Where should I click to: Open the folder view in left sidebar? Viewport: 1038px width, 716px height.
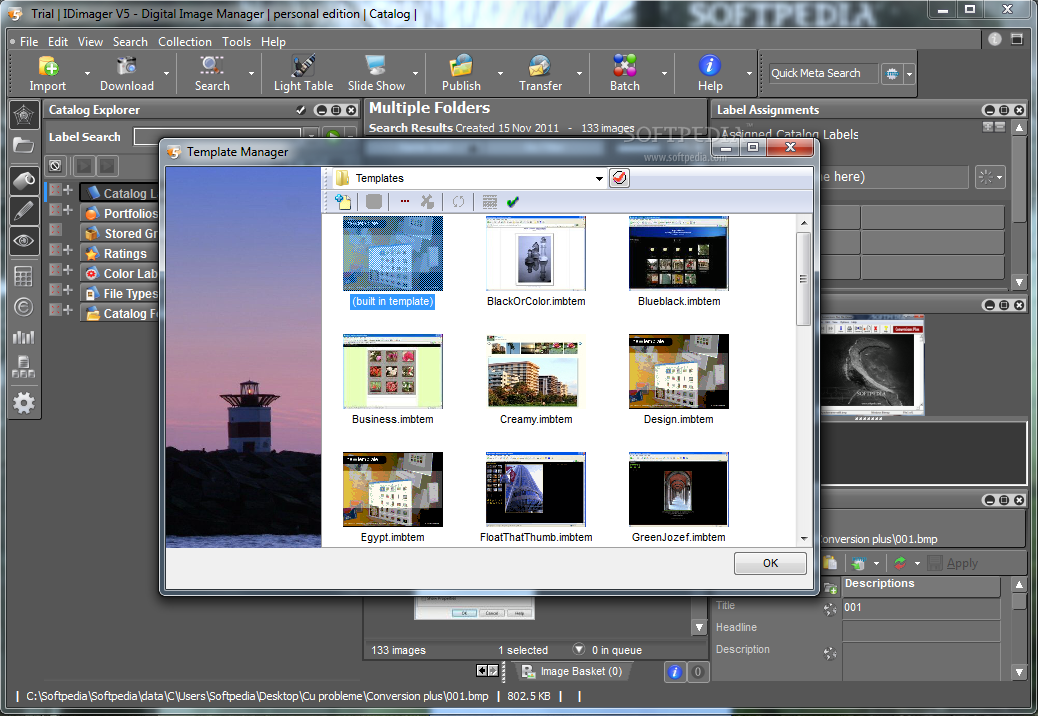pos(24,145)
